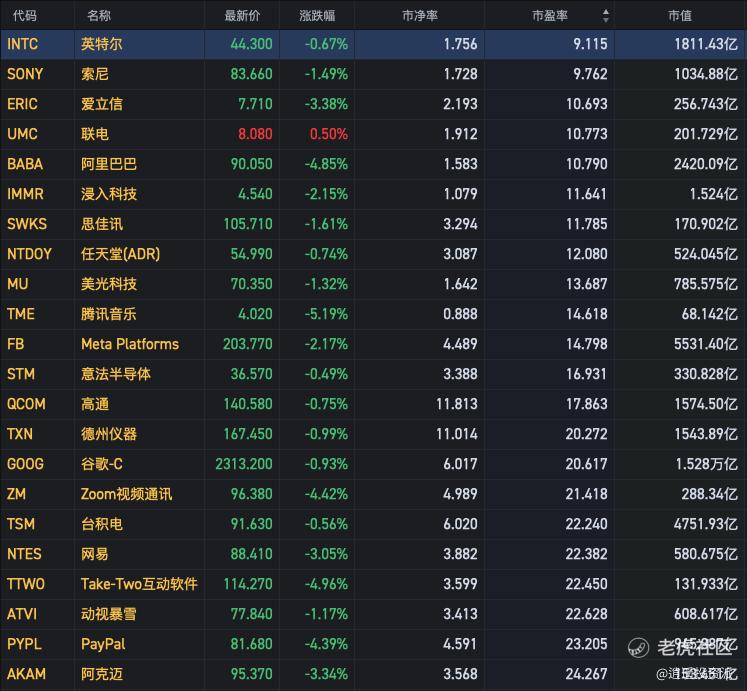Select the INTC ticker code
Screen dimensions: 747x691
pyautogui.click(x=22, y=44)
